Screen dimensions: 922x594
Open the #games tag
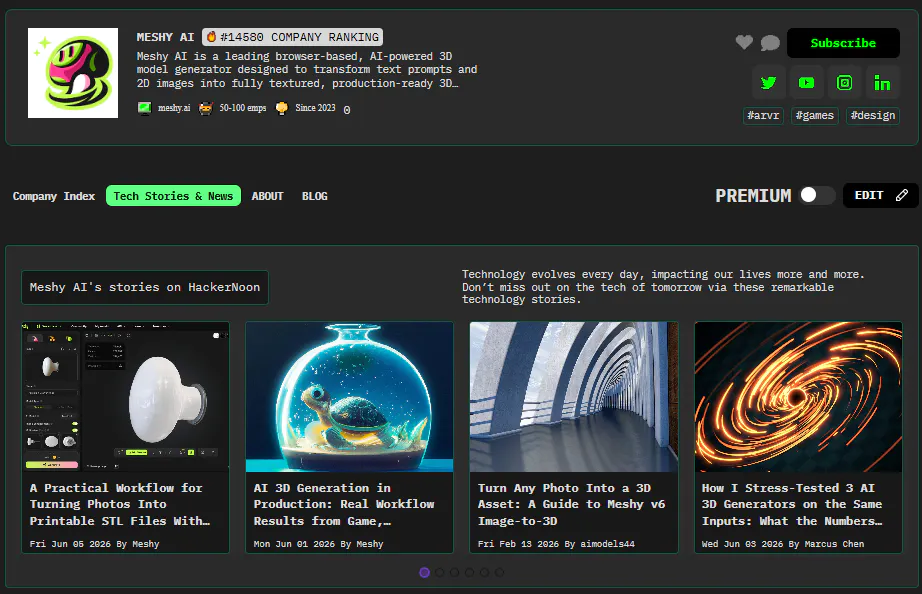tap(815, 115)
